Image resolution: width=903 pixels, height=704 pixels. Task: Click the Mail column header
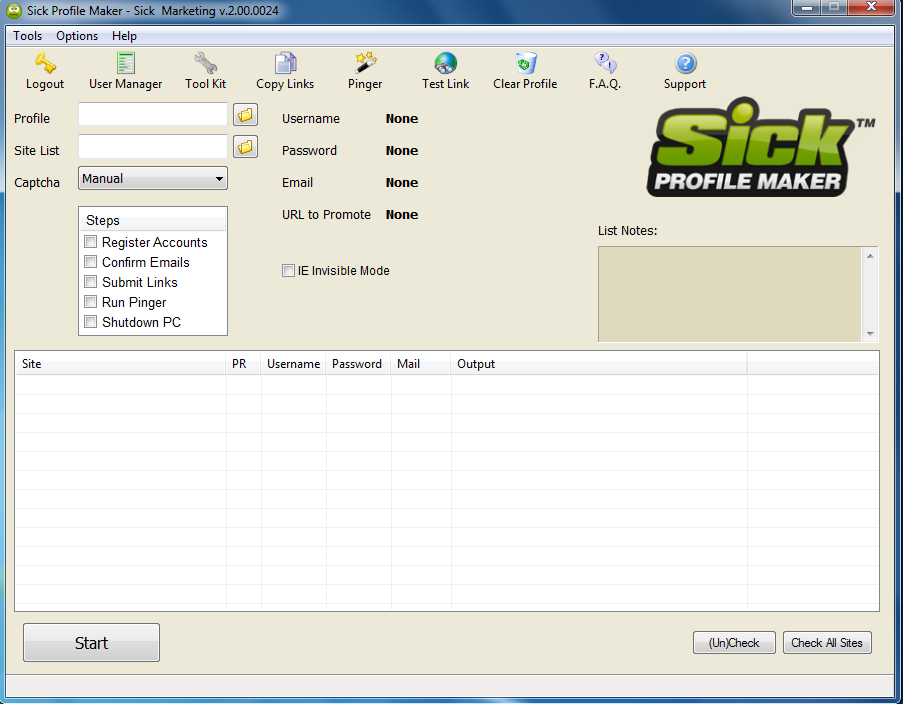[421, 364]
